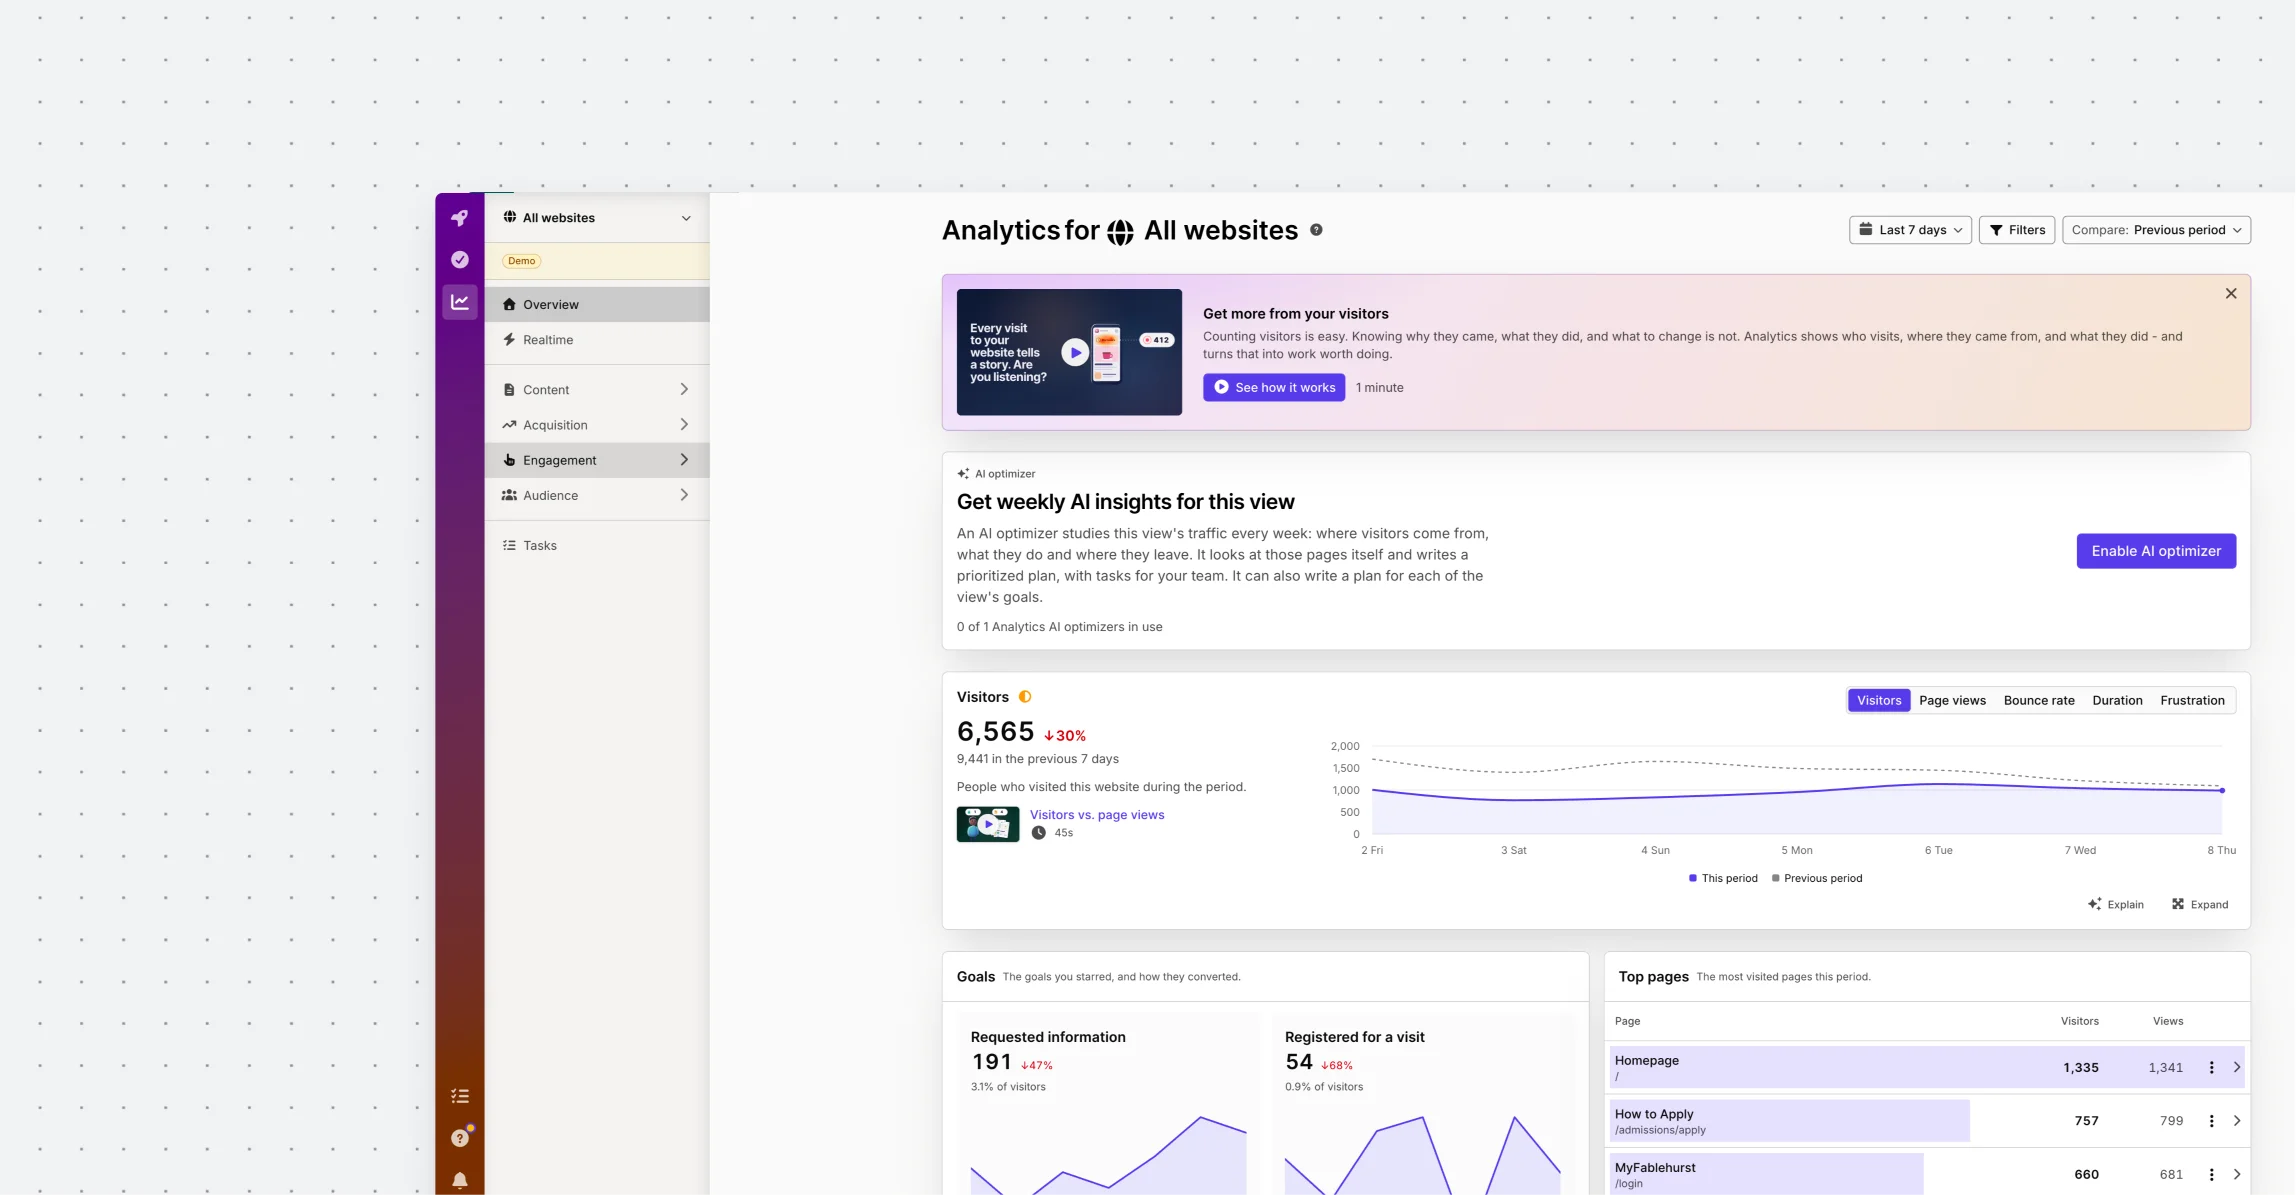Viewport: 2296px width, 1195px height.
Task: Expand the Visitors chart
Action: (2200, 904)
